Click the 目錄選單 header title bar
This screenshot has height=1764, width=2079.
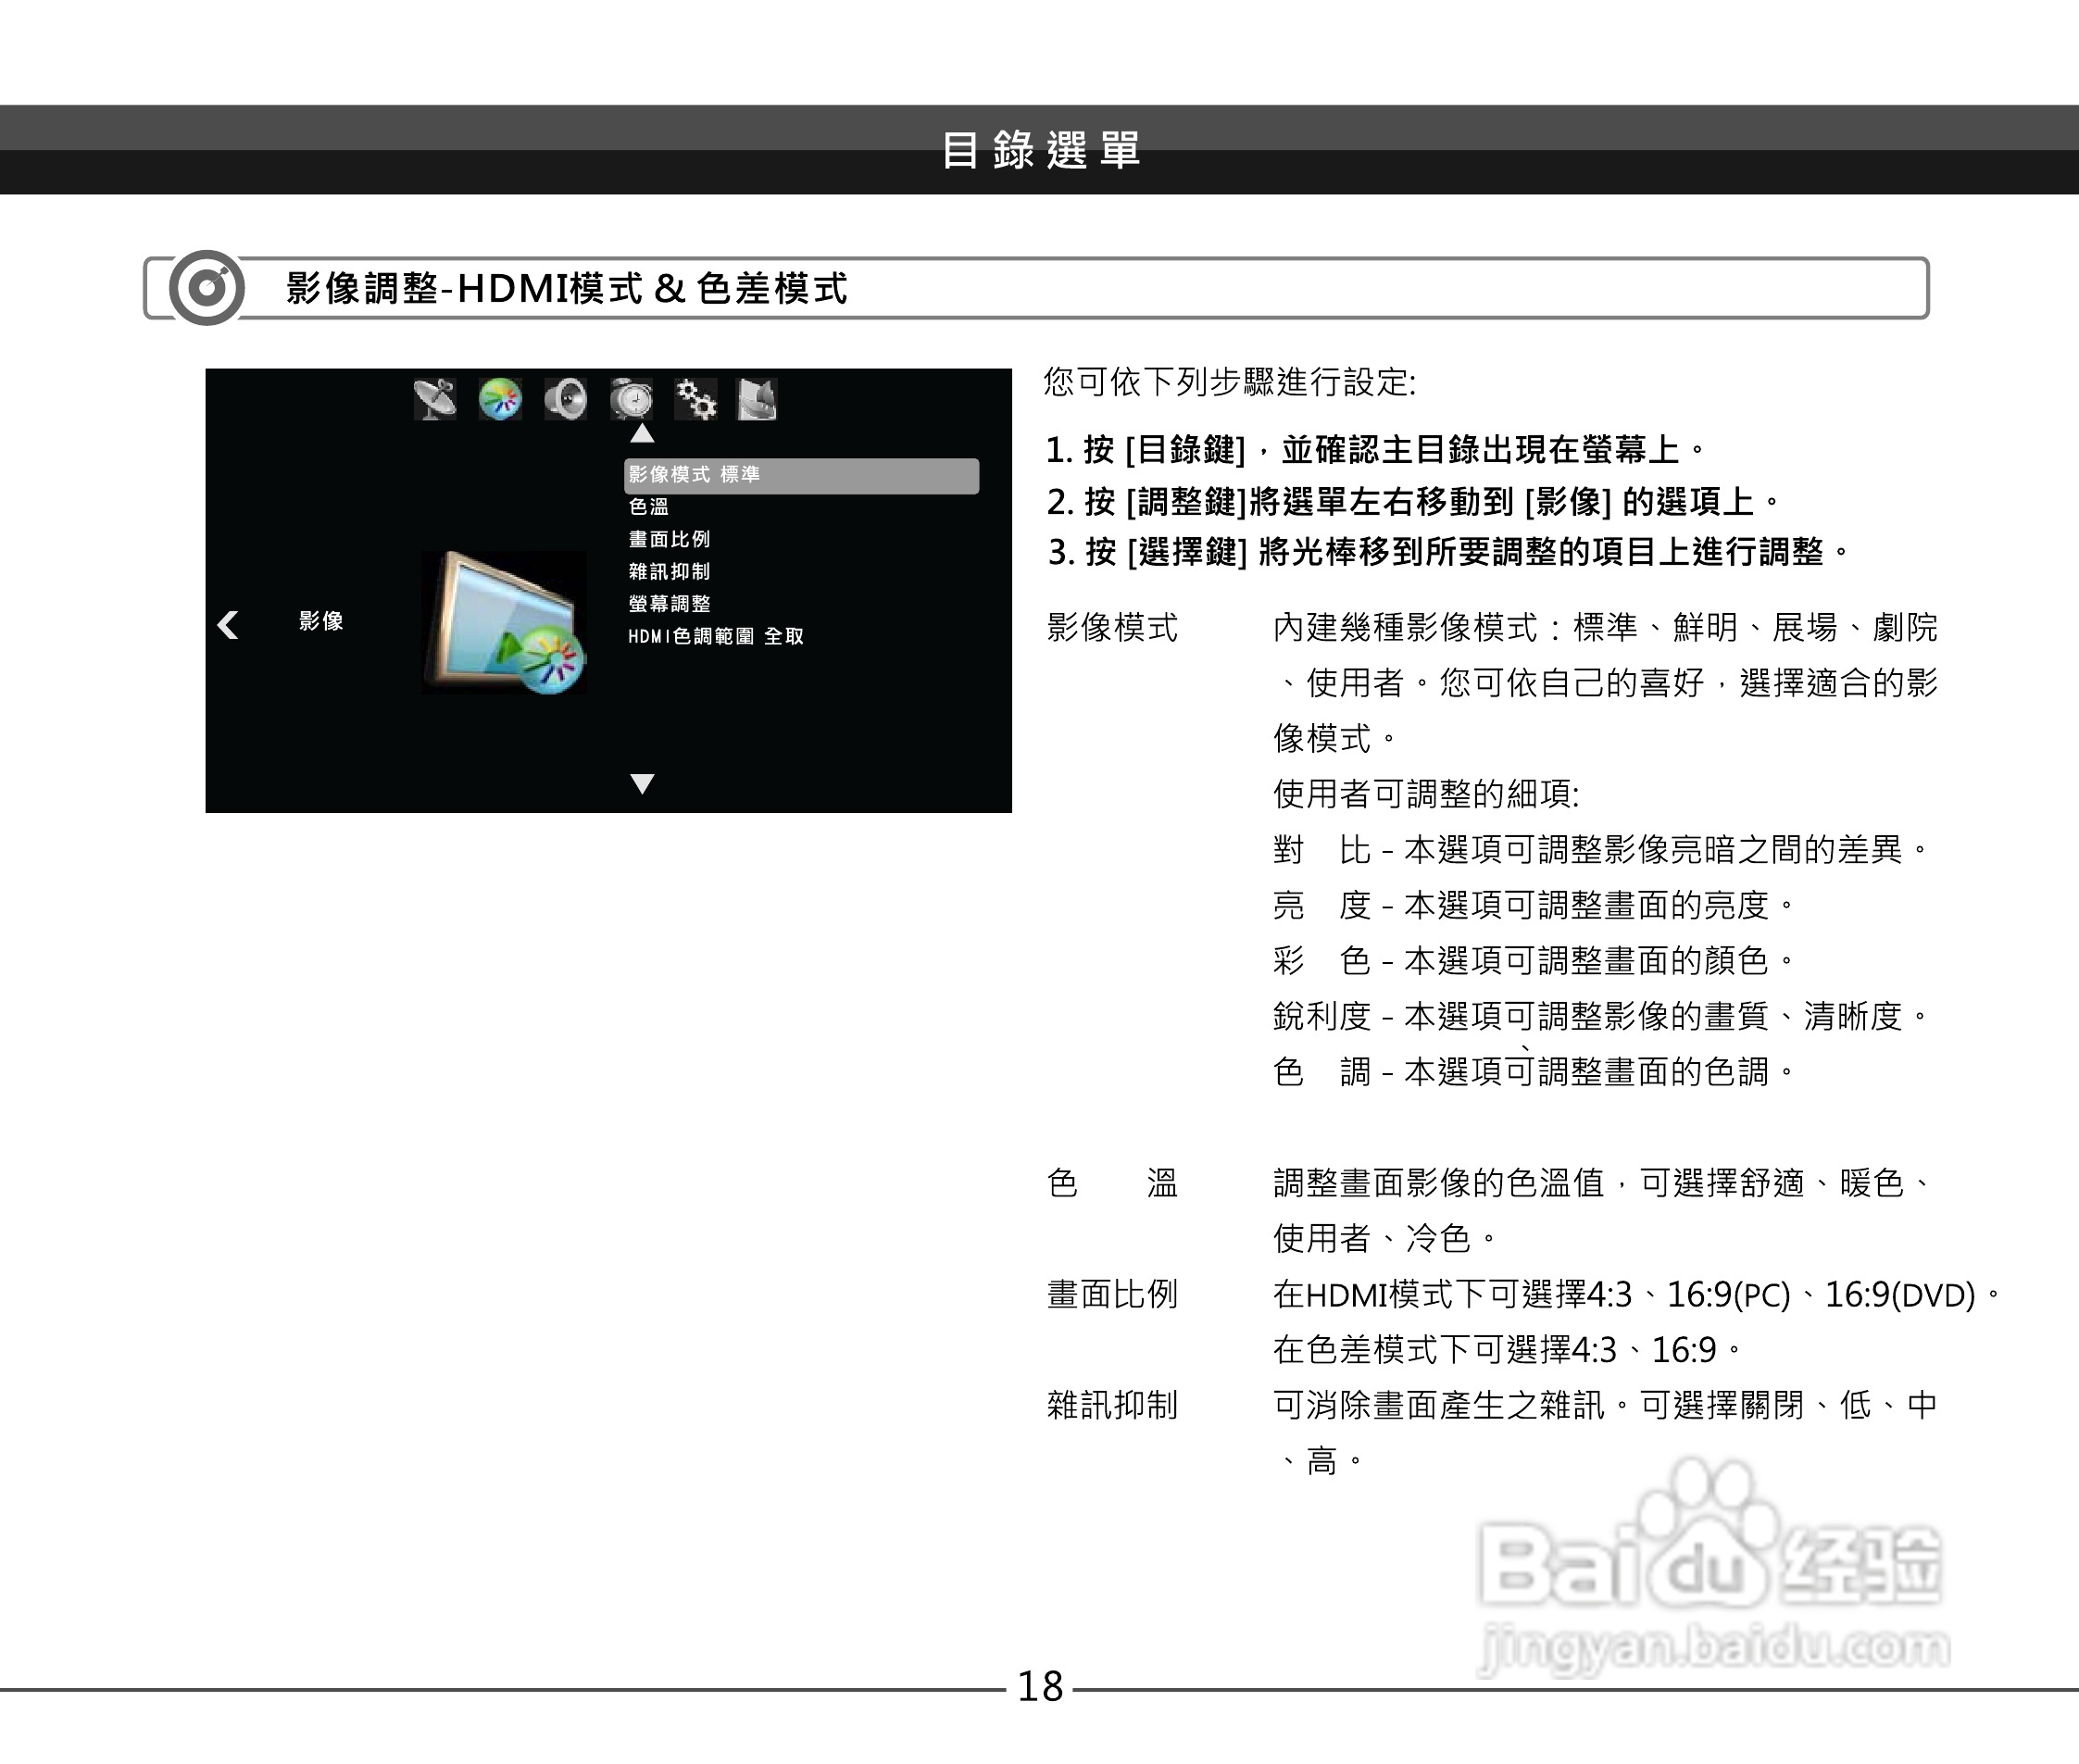click(x=1040, y=150)
